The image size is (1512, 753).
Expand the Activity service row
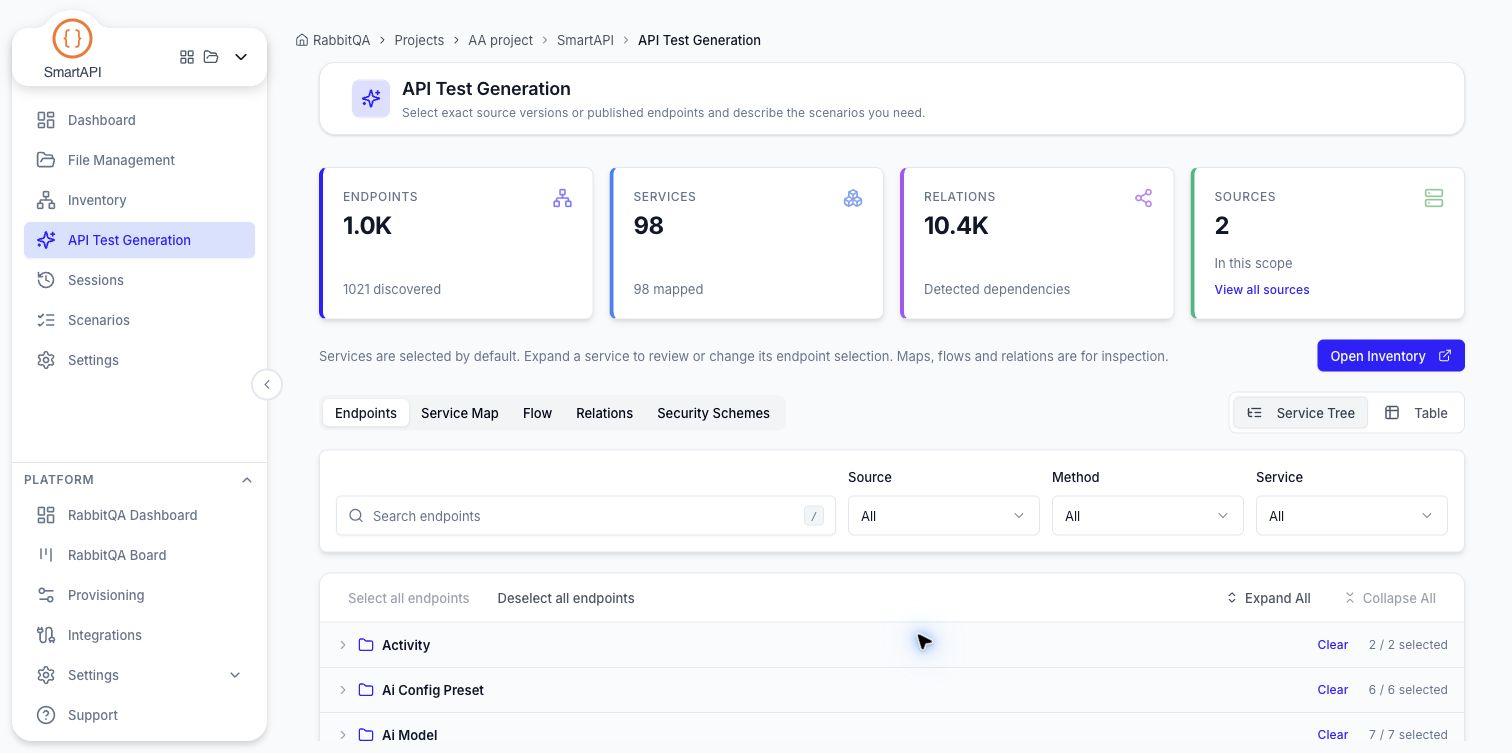[342, 645]
